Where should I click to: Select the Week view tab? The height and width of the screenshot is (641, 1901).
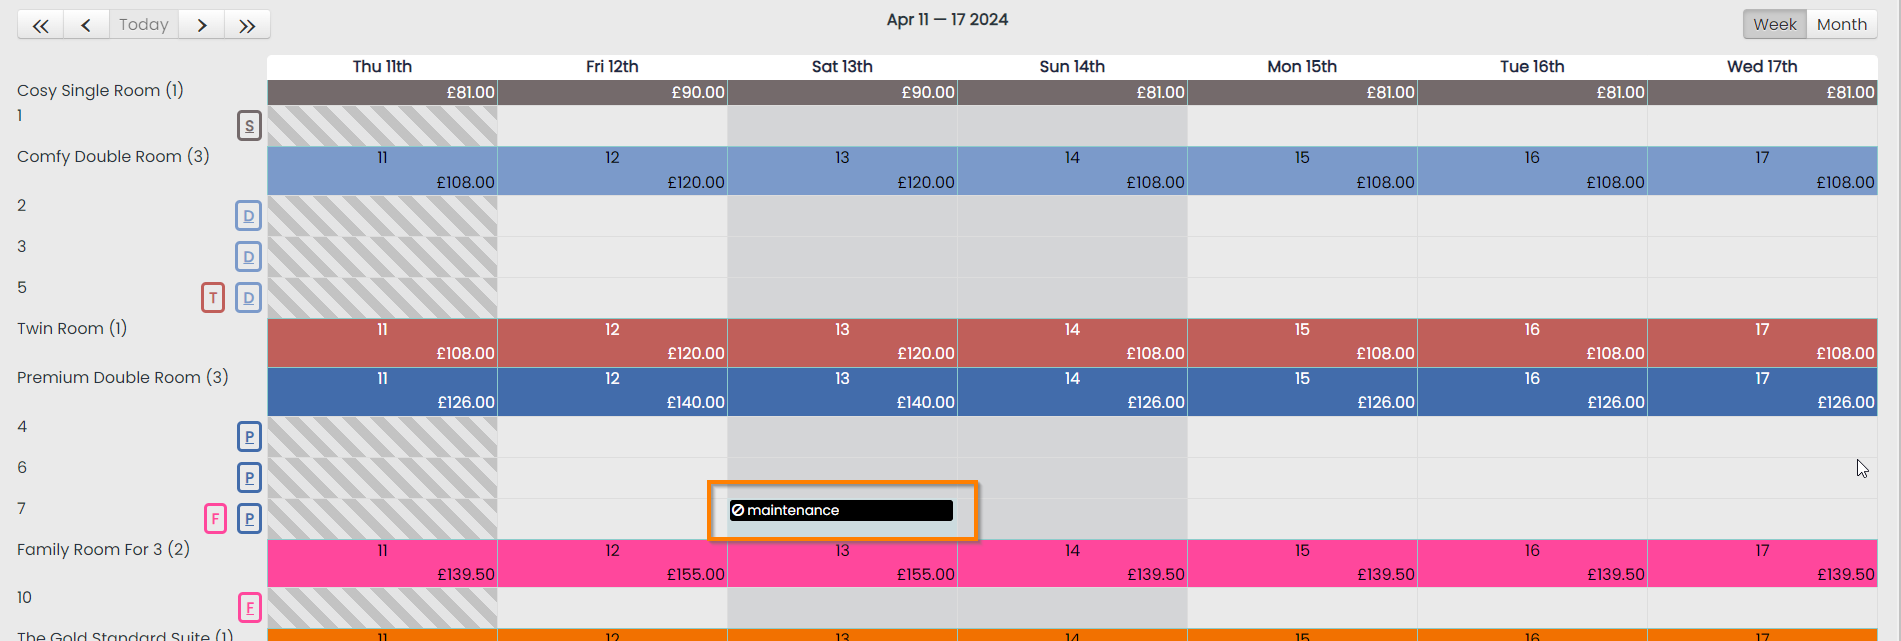pos(1774,25)
